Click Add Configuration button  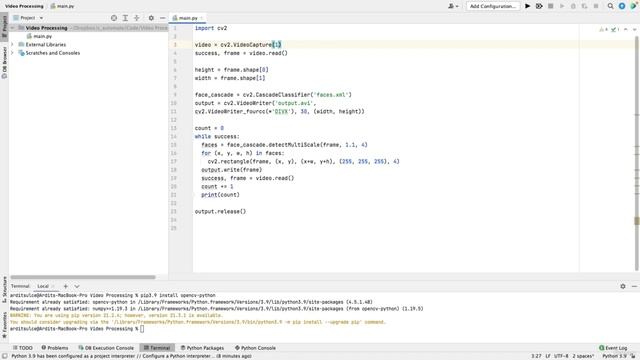coord(493,6)
